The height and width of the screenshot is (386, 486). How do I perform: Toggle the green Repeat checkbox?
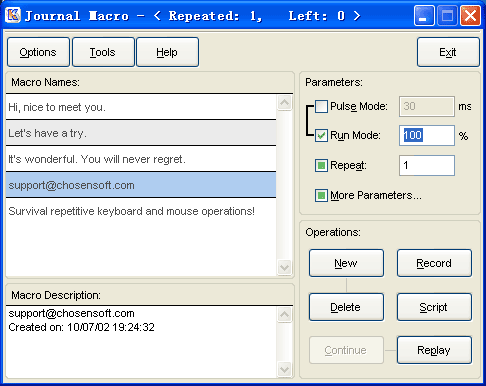[321, 165]
